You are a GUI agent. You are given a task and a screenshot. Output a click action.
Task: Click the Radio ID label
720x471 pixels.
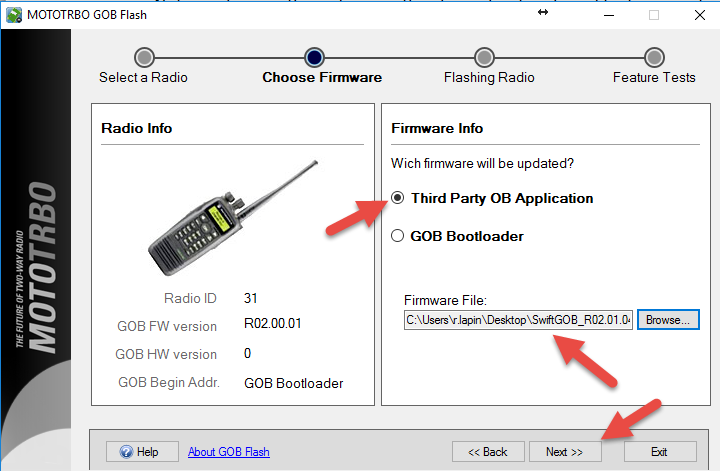coord(190,298)
